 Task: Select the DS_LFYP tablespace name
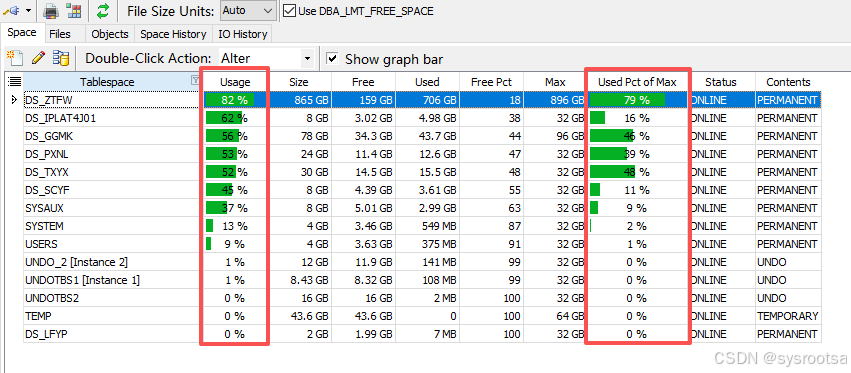[47, 334]
